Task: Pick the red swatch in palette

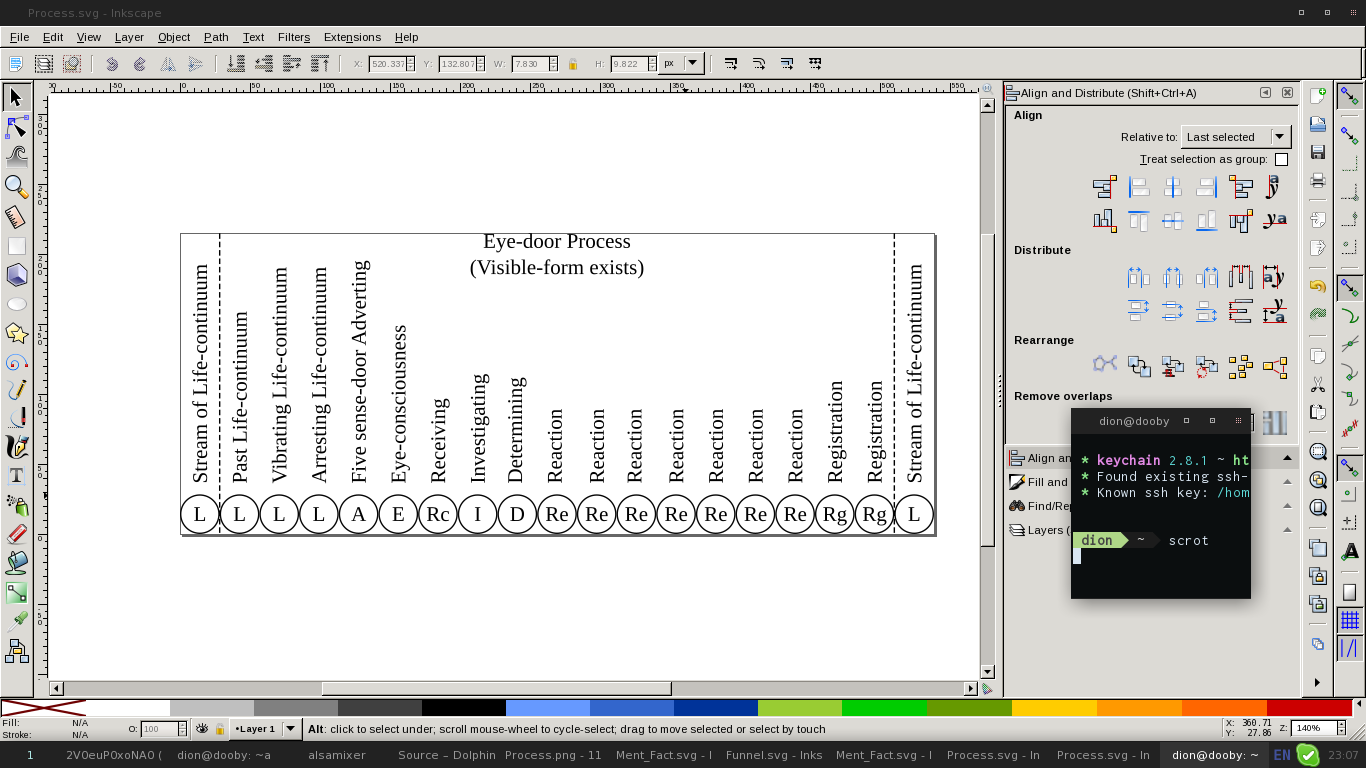Action: (1308, 709)
